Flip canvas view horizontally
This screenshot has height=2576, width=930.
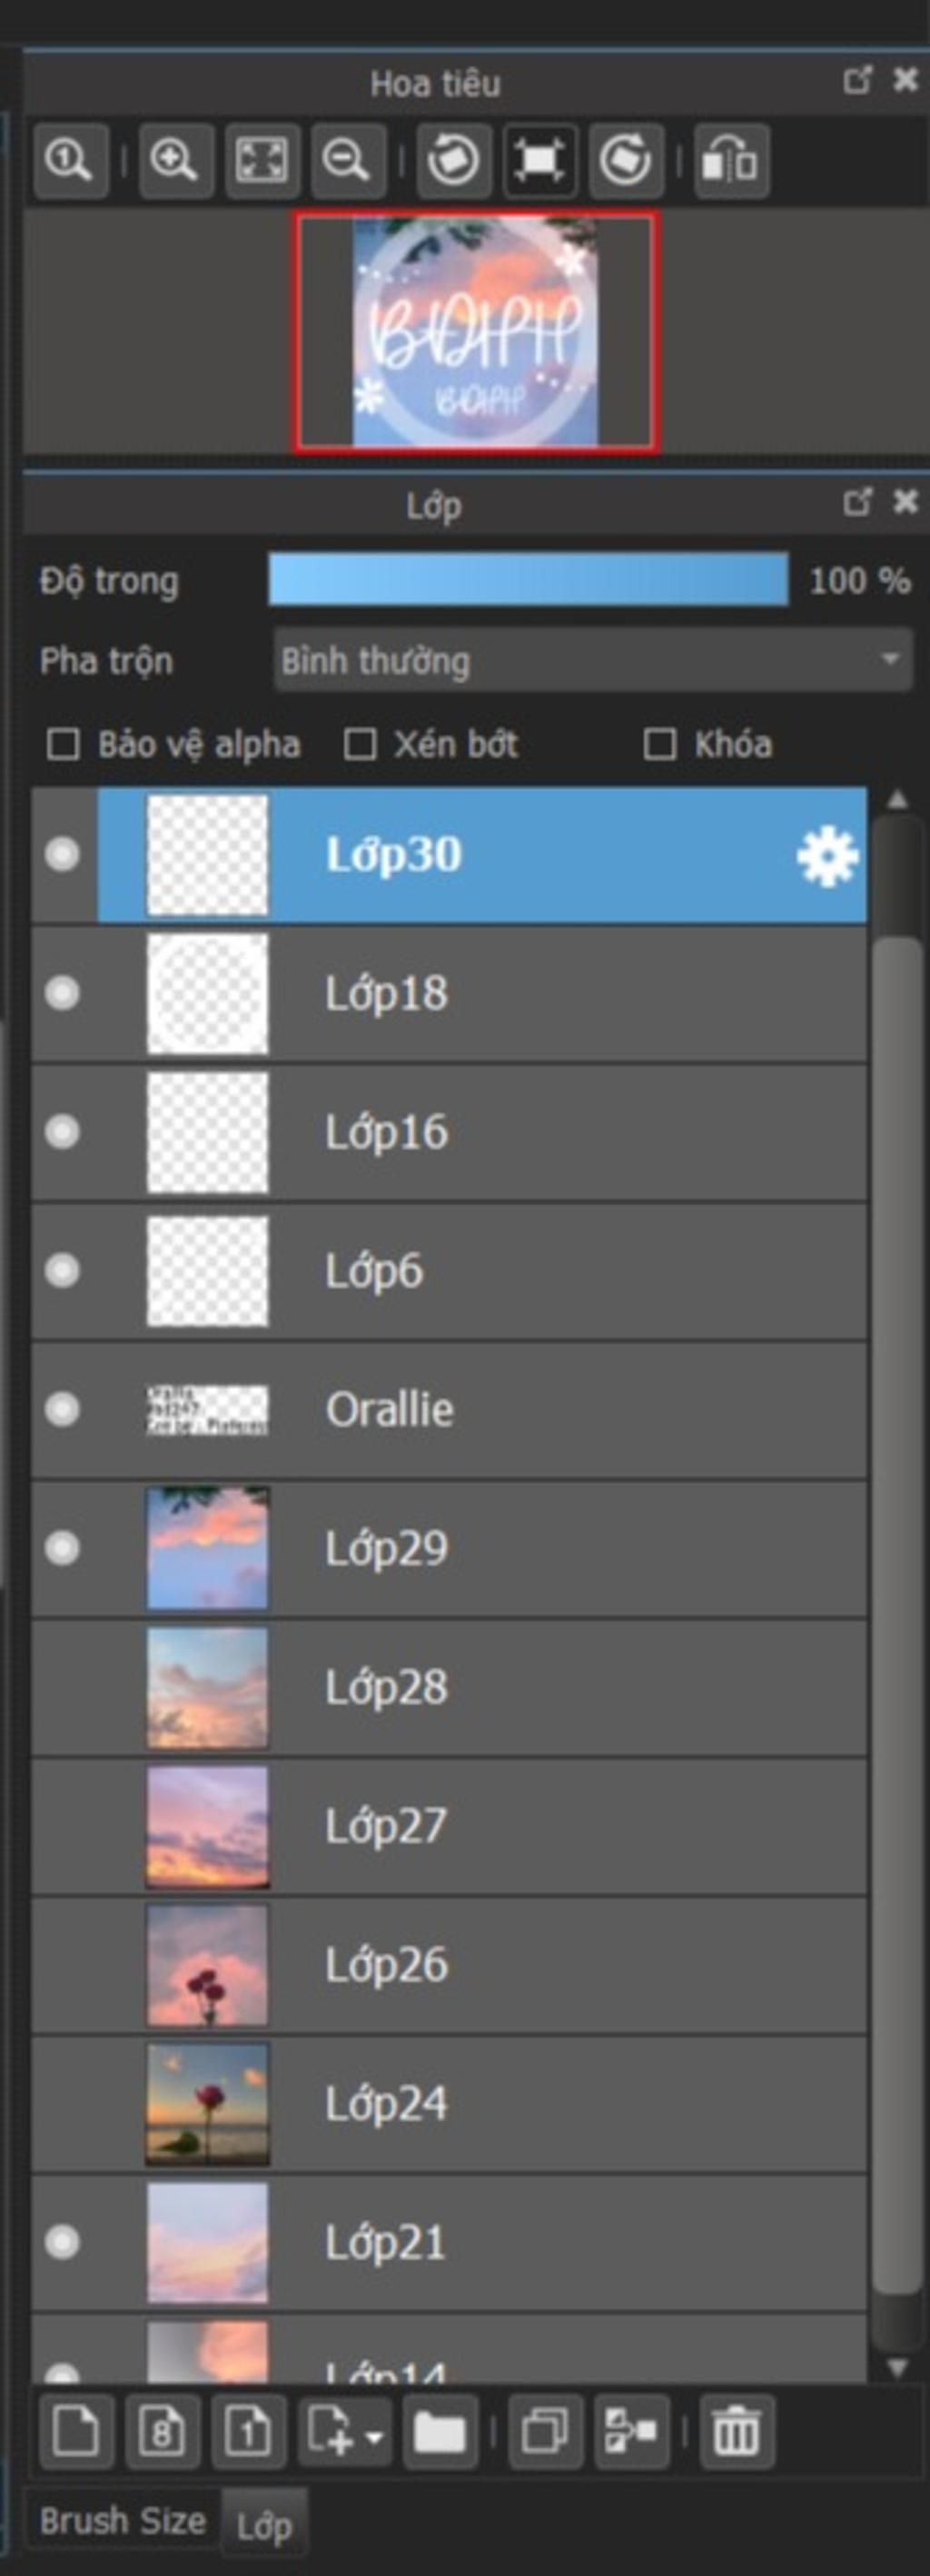pyautogui.click(x=731, y=160)
